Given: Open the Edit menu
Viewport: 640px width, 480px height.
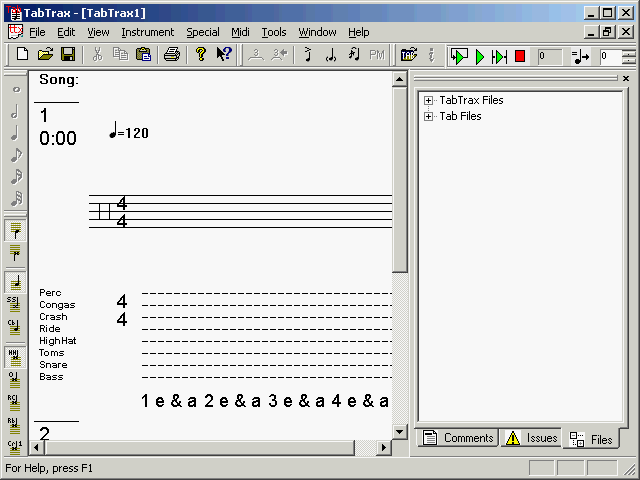Looking at the screenshot, I should point(66,32).
